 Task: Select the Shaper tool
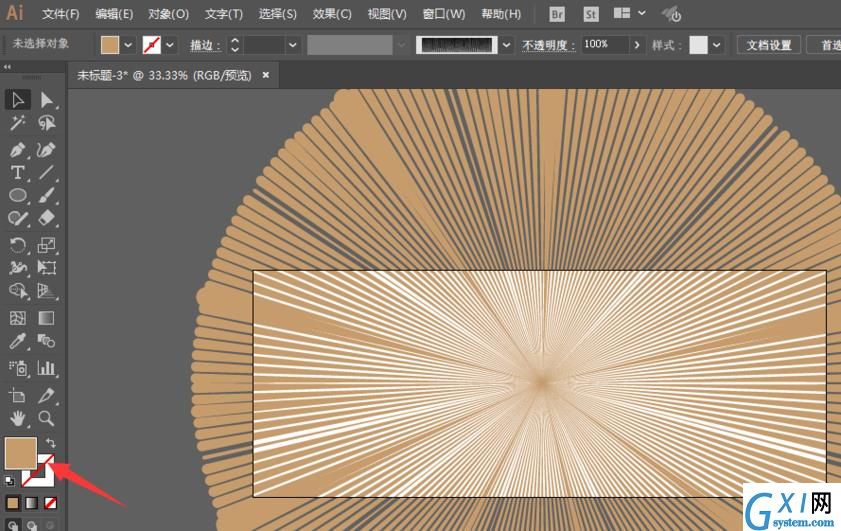click(x=18, y=218)
